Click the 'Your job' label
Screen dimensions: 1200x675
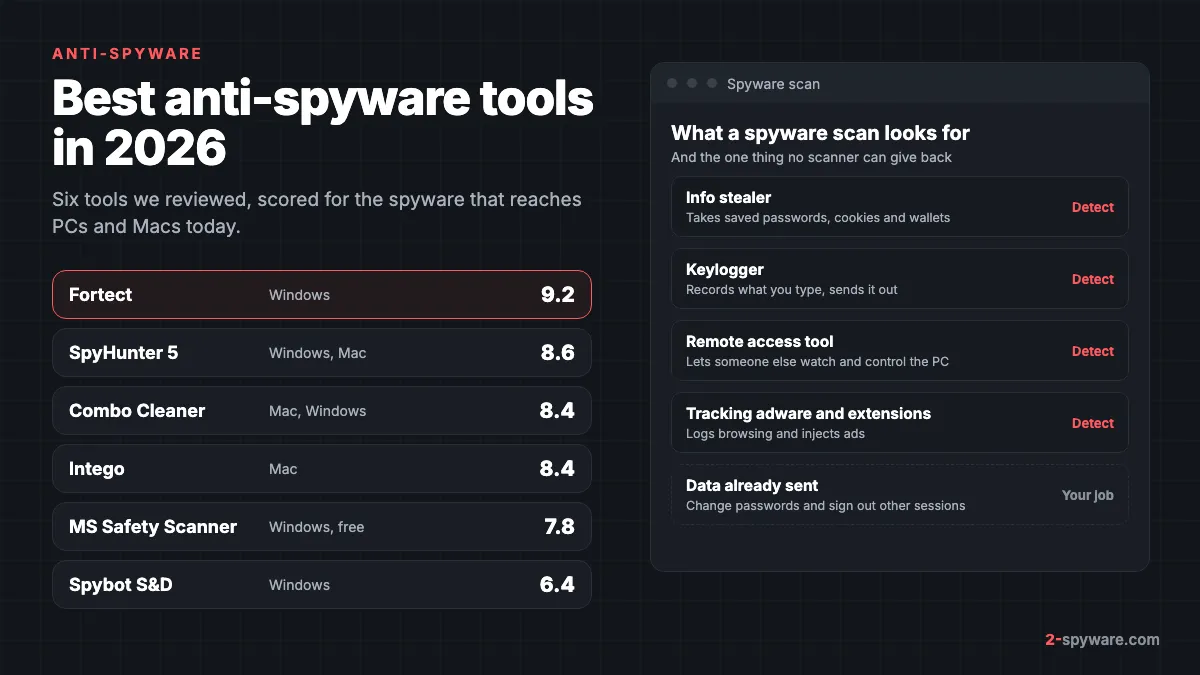point(1088,495)
